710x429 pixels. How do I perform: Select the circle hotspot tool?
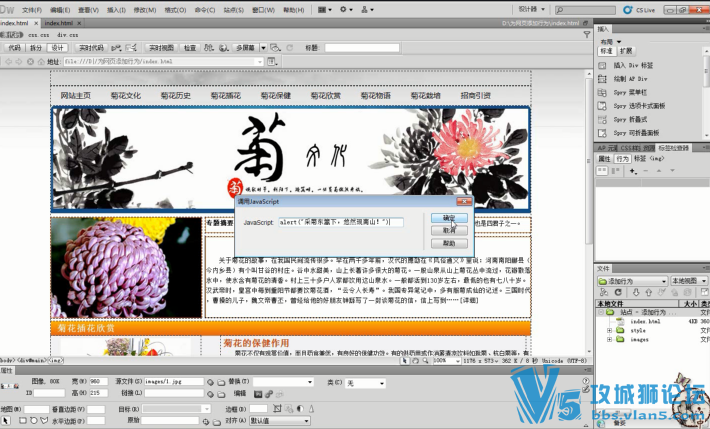[34, 421]
